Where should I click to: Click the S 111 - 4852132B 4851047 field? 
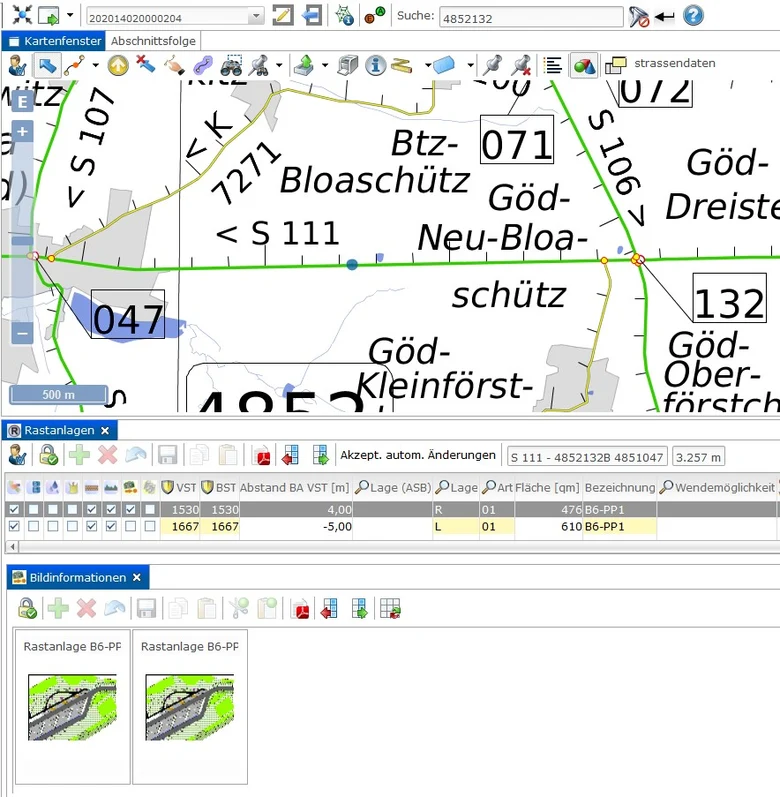[x=587, y=457]
